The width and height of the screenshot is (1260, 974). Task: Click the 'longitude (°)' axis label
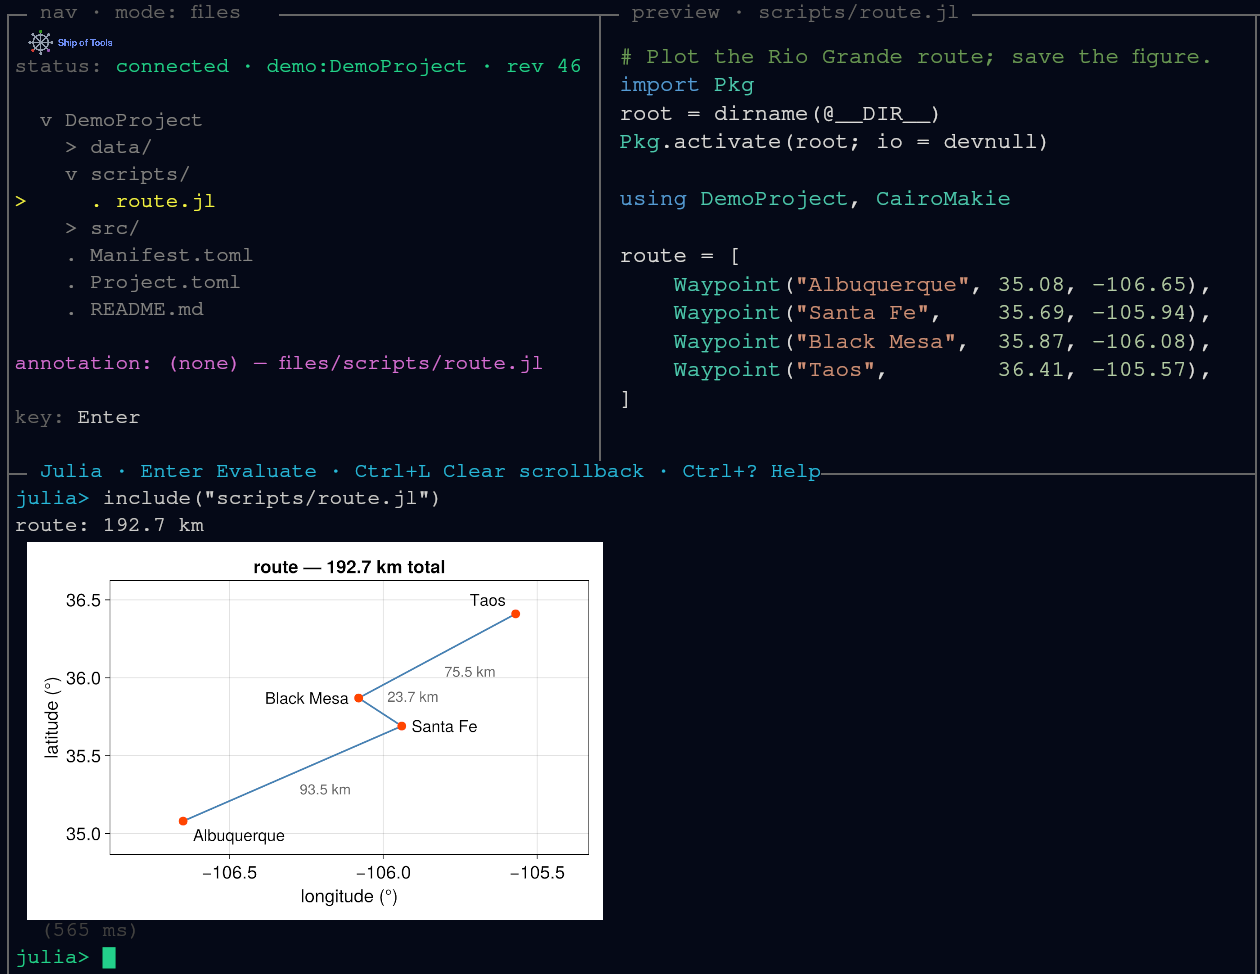tap(349, 897)
